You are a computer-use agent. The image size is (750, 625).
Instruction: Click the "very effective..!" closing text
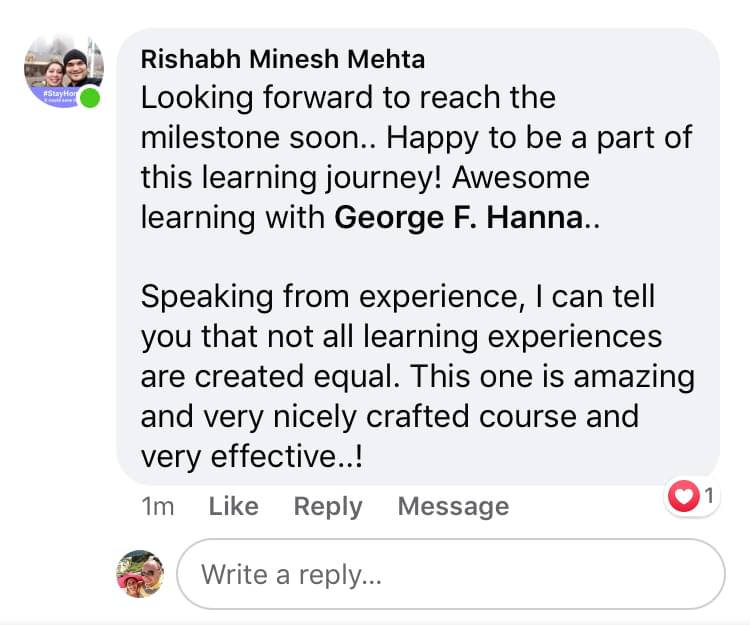coord(251,455)
